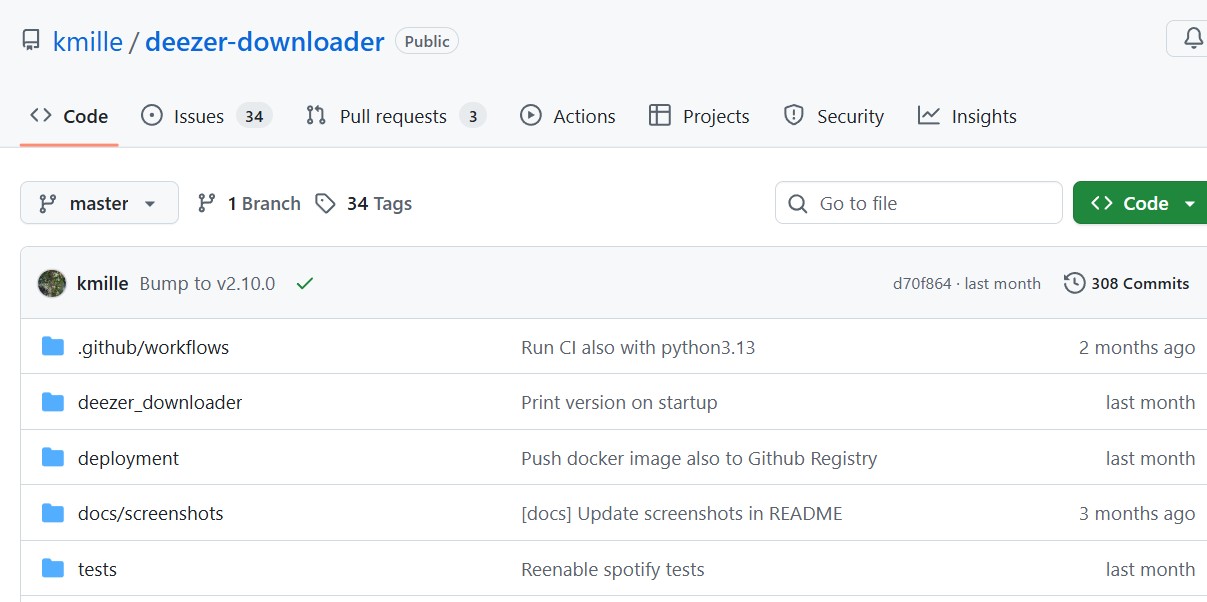Image resolution: width=1207 pixels, height=602 pixels.
Task: Open commit Run CI also with python3.13
Action: (638, 347)
